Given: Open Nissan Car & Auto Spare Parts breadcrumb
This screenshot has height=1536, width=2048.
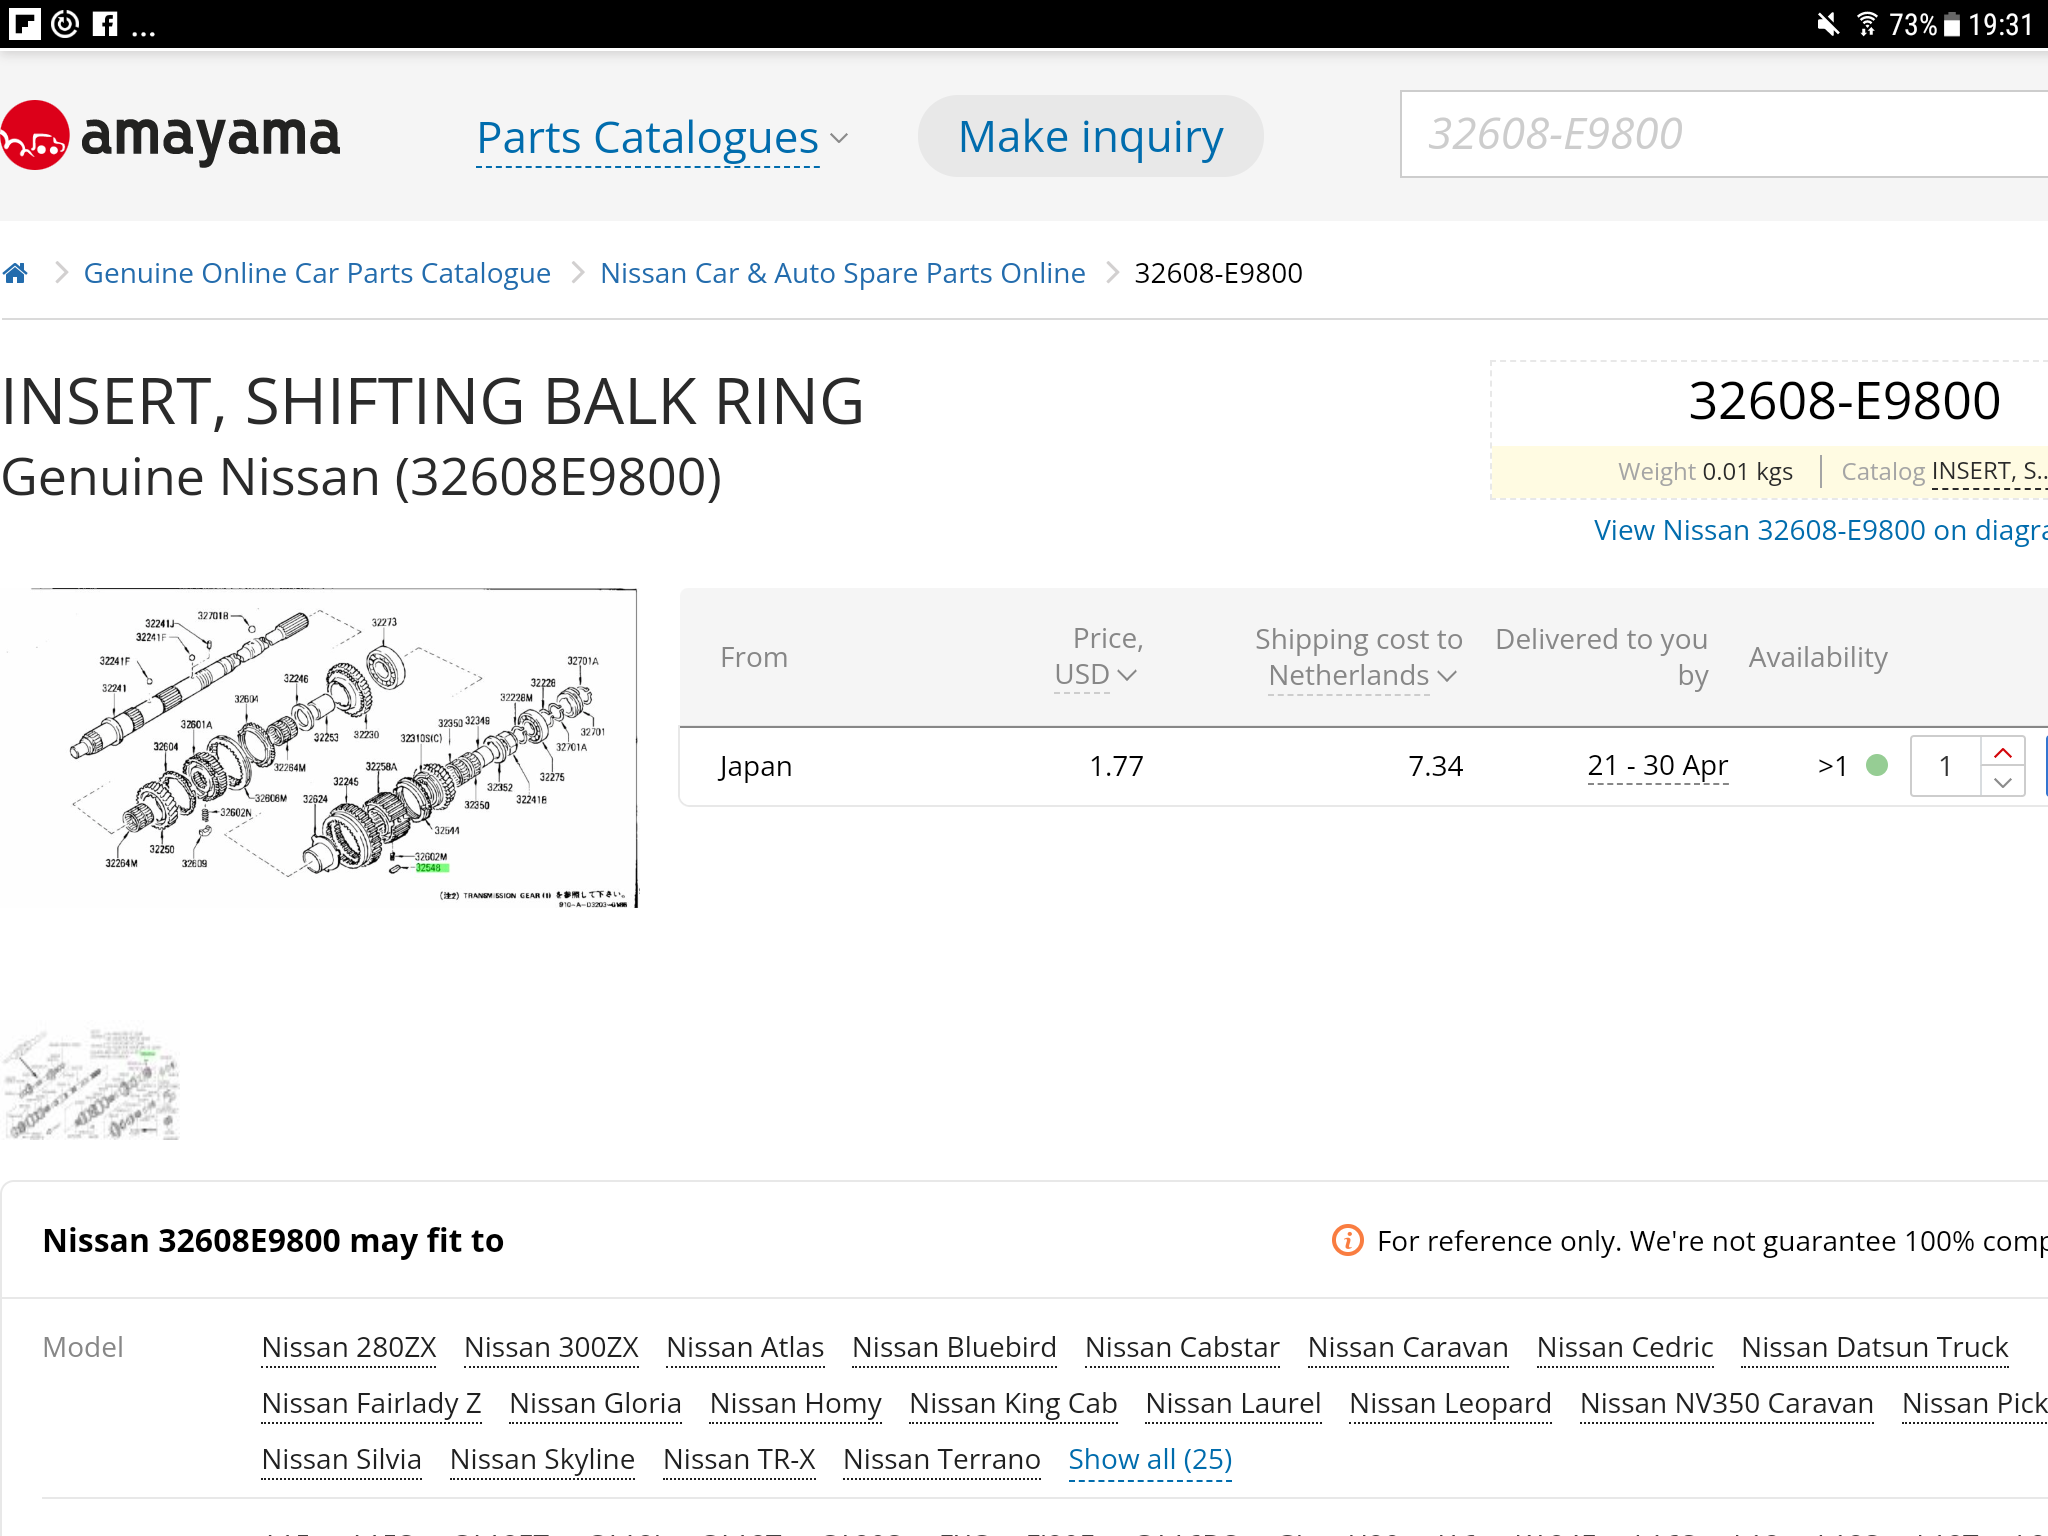Looking at the screenshot, I should (842, 273).
